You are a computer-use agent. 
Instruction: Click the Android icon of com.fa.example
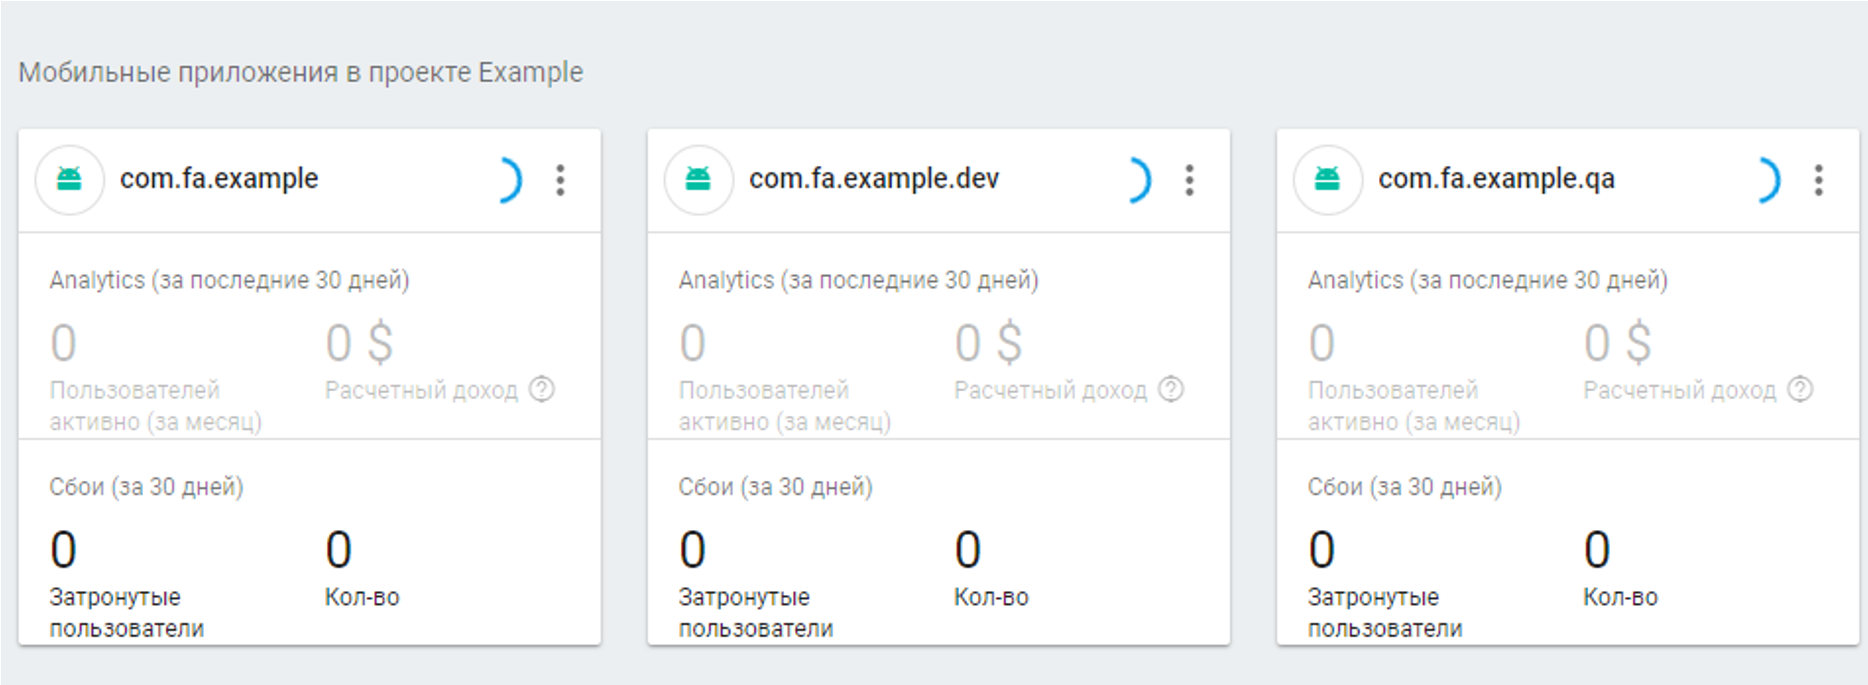pyautogui.click(x=69, y=180)
